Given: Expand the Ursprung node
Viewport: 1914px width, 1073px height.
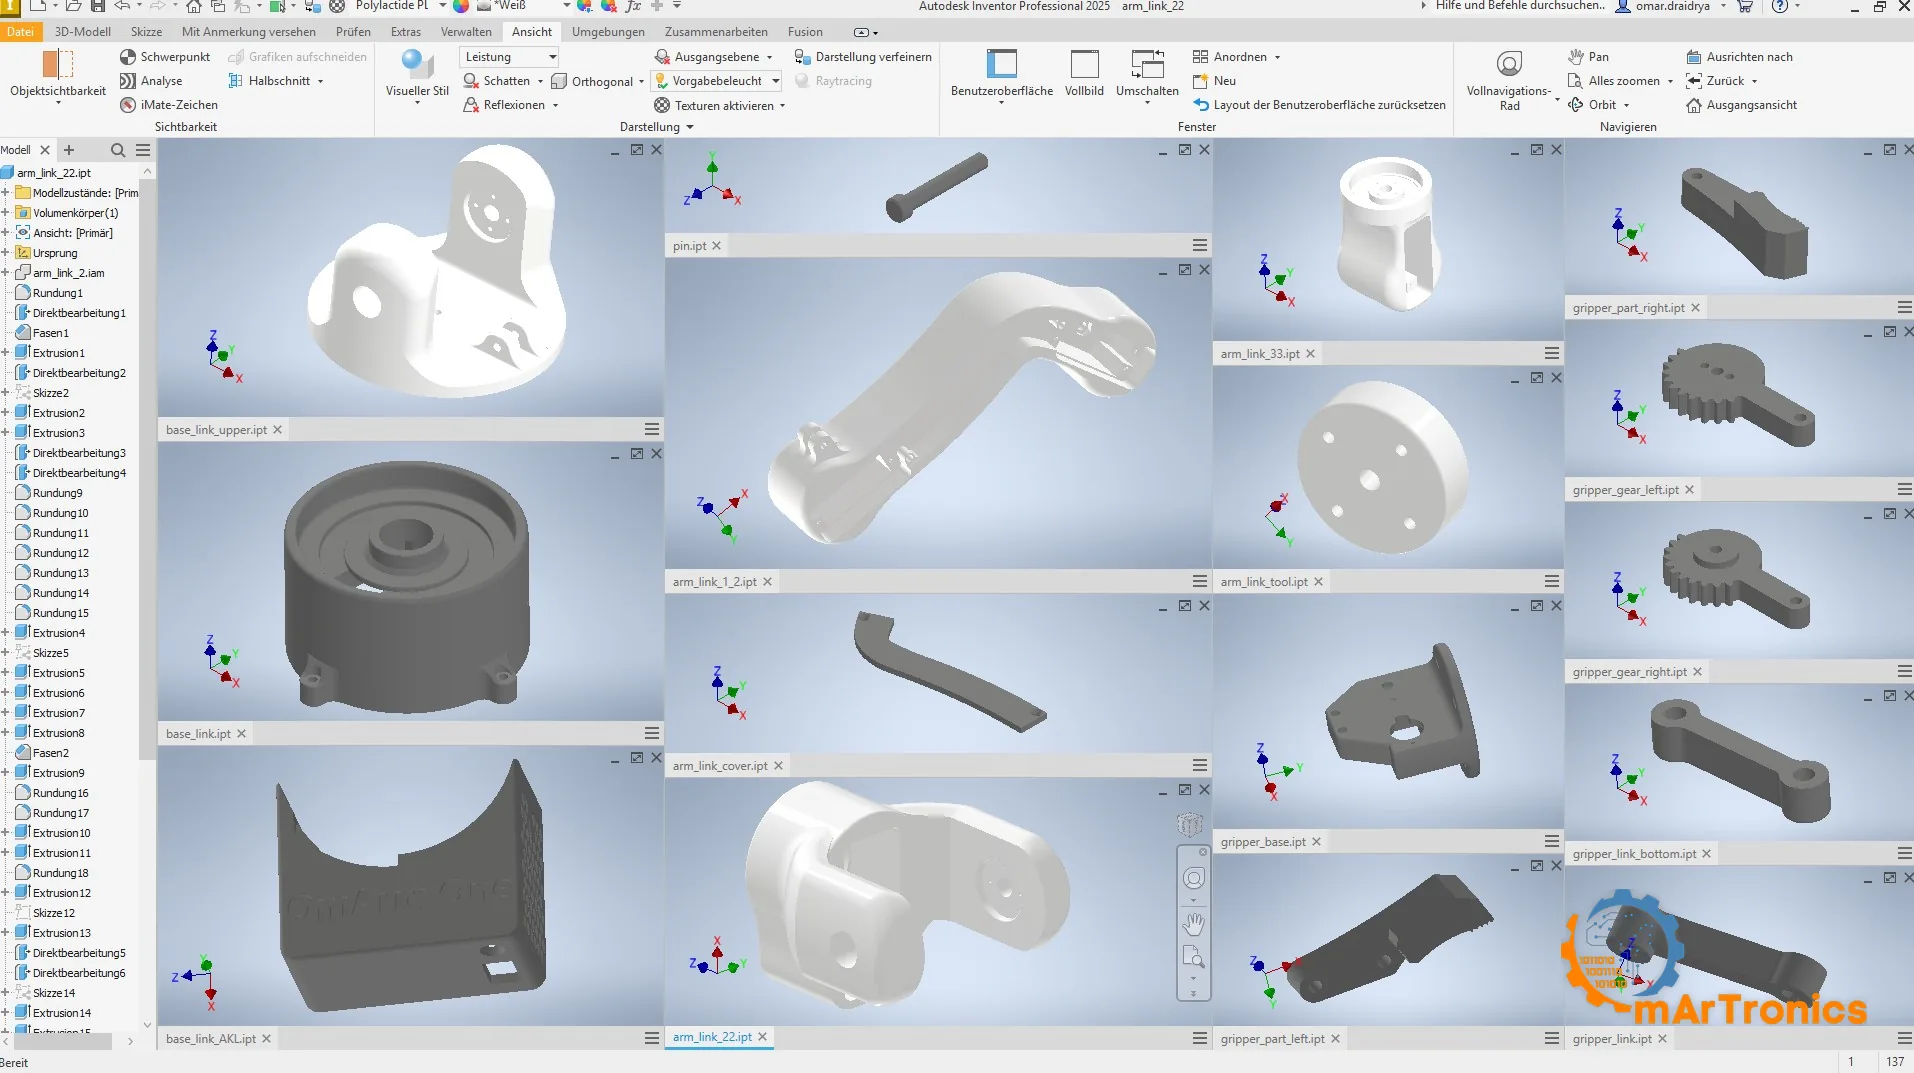Looking at the screenshot, I should [6, 253].
